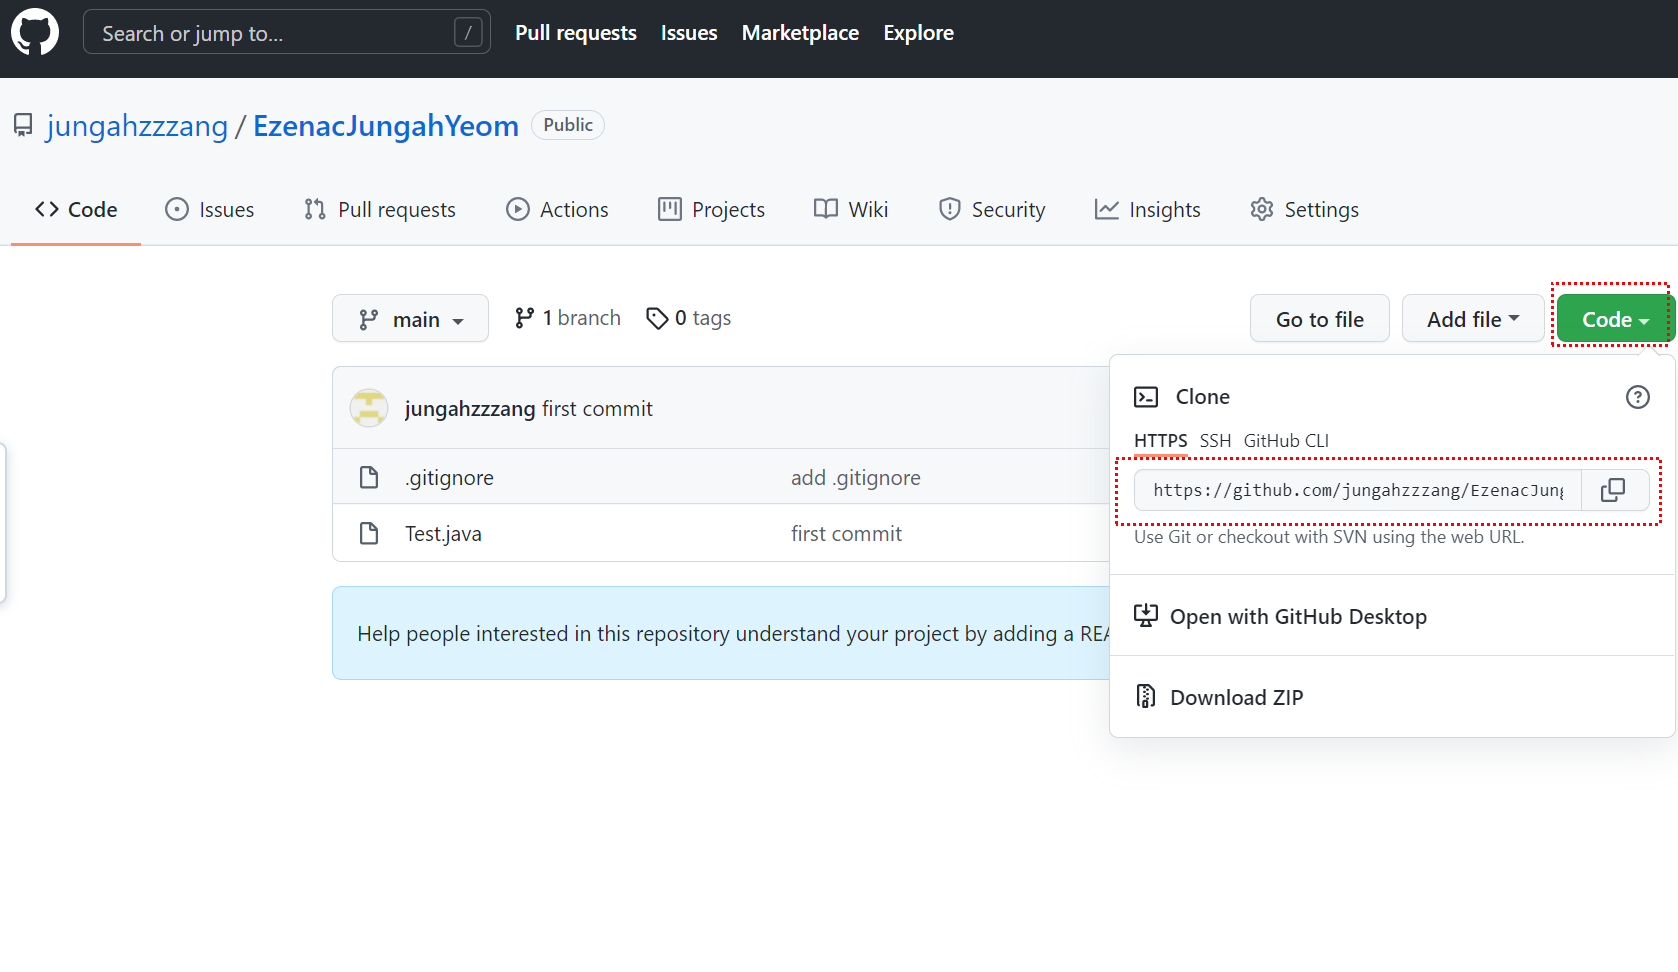Open the Insights tab
The width and height of the screenshot is (1678, 972).
coord(1148,210)
